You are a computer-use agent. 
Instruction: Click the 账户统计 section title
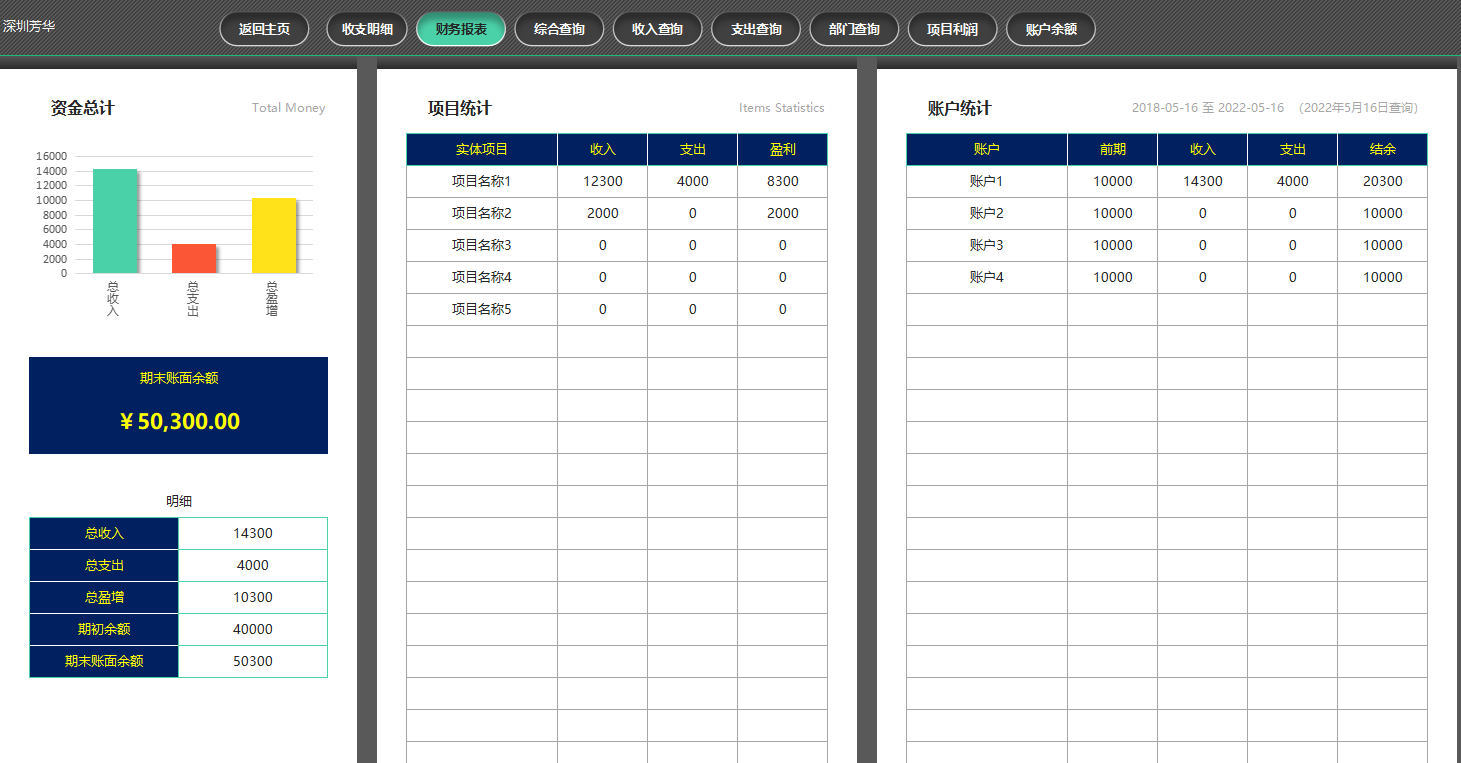pos(960,108)
